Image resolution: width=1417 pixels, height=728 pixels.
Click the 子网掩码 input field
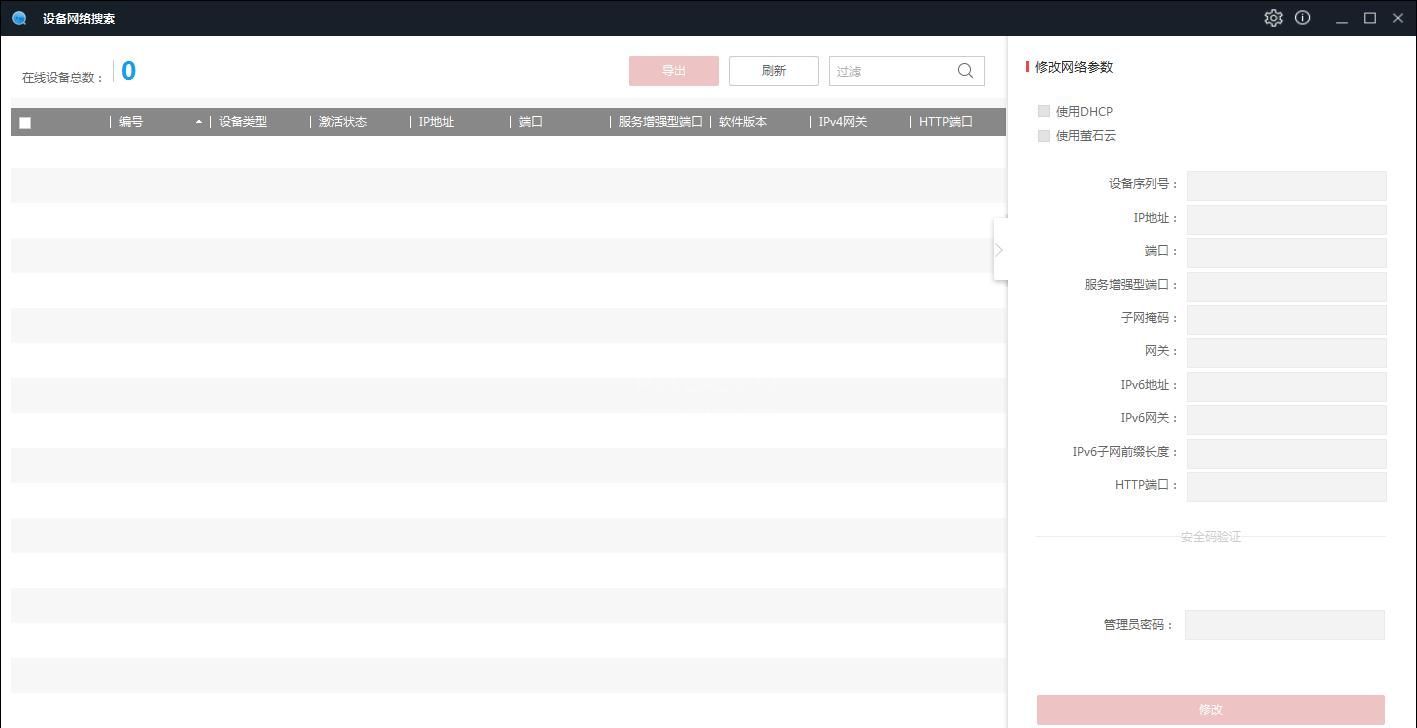[x=1286, y=320]
